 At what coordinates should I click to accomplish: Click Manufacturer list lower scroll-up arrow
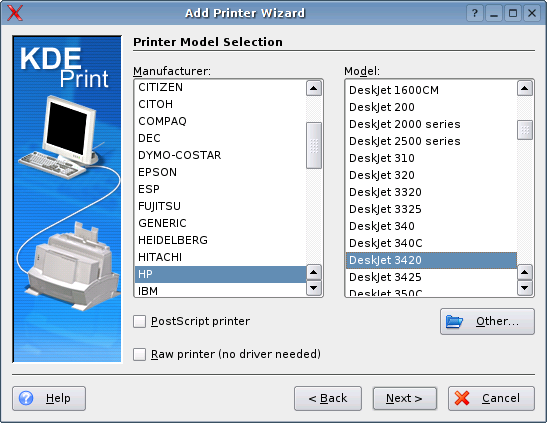314,272
